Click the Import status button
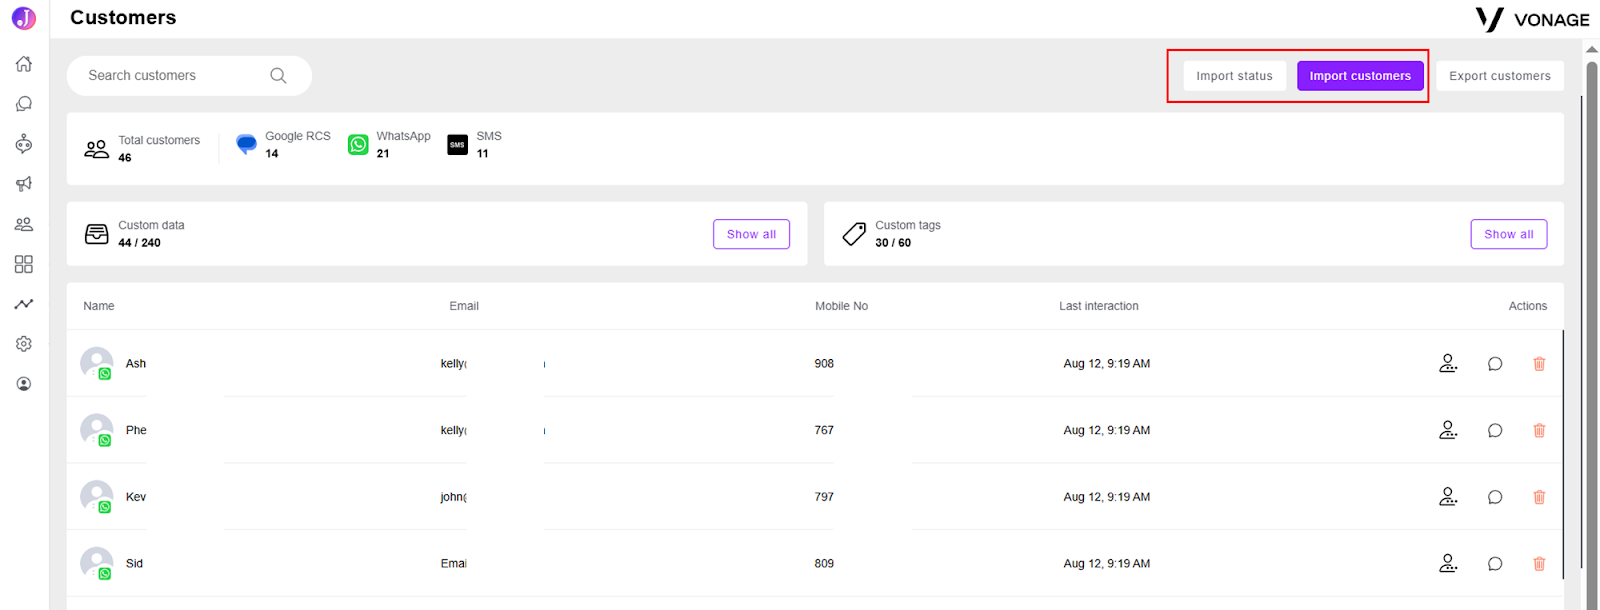This screenshot has width=1600, height=610. coord(1234,76)
